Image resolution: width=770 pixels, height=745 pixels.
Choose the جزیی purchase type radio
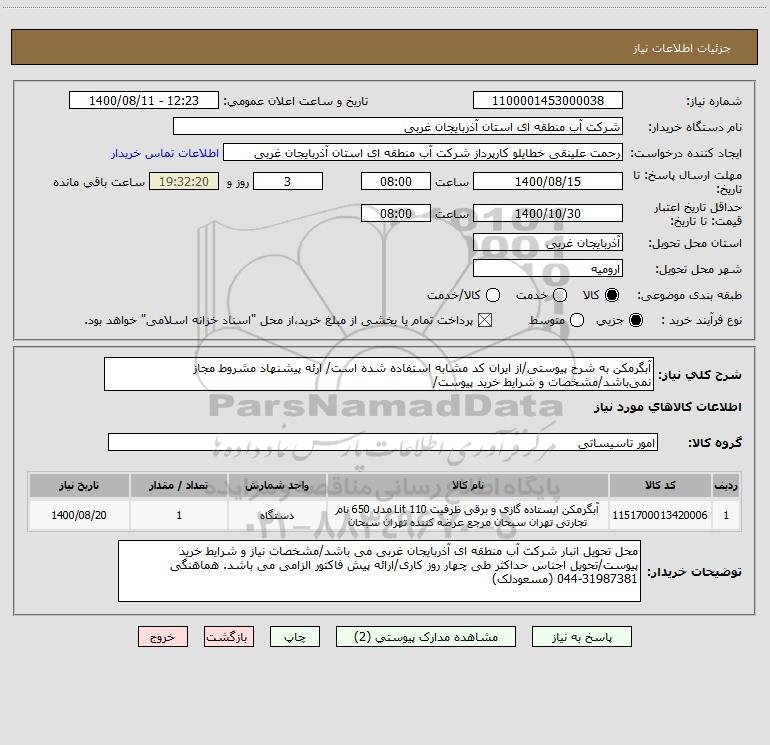pos(636,320)
